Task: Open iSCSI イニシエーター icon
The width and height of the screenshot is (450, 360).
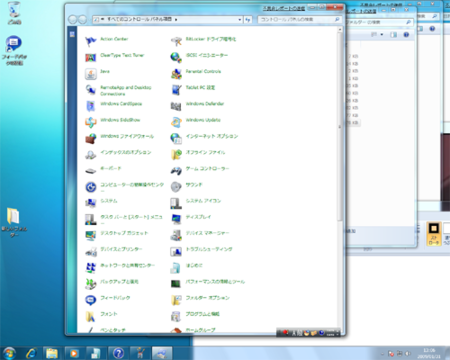Action: (176, 57)
